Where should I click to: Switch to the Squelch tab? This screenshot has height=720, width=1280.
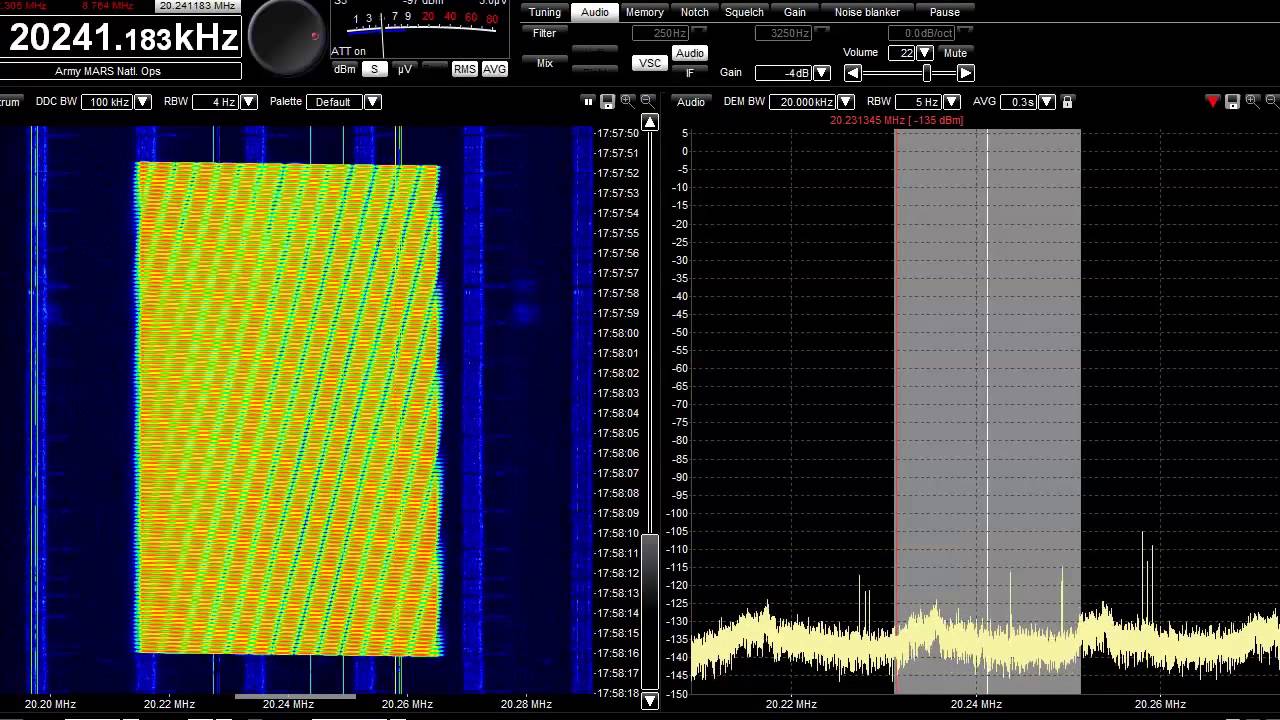pos(744,12)
